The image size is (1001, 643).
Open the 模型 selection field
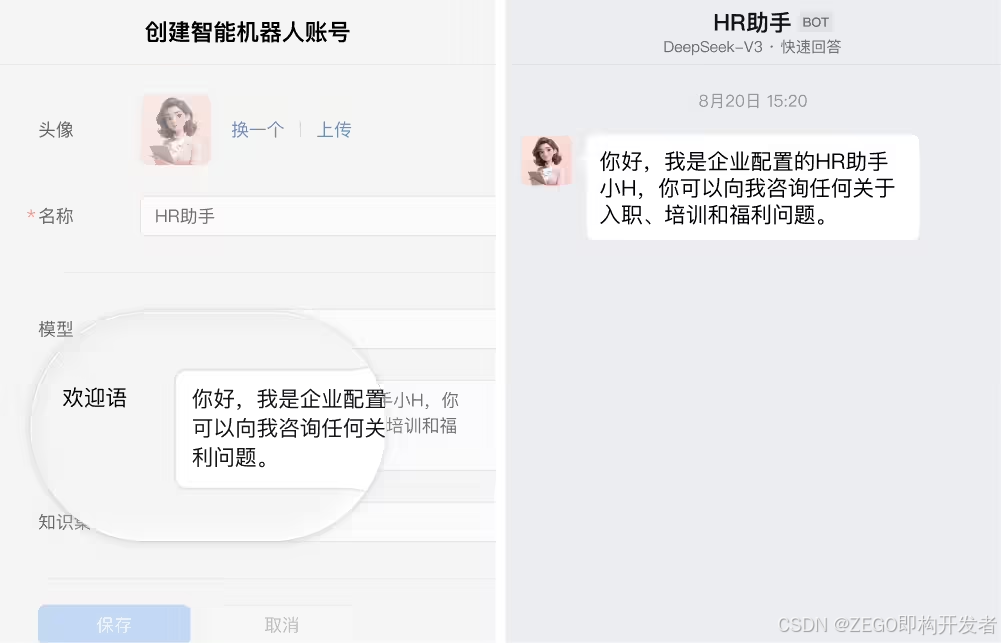[415, 329]
